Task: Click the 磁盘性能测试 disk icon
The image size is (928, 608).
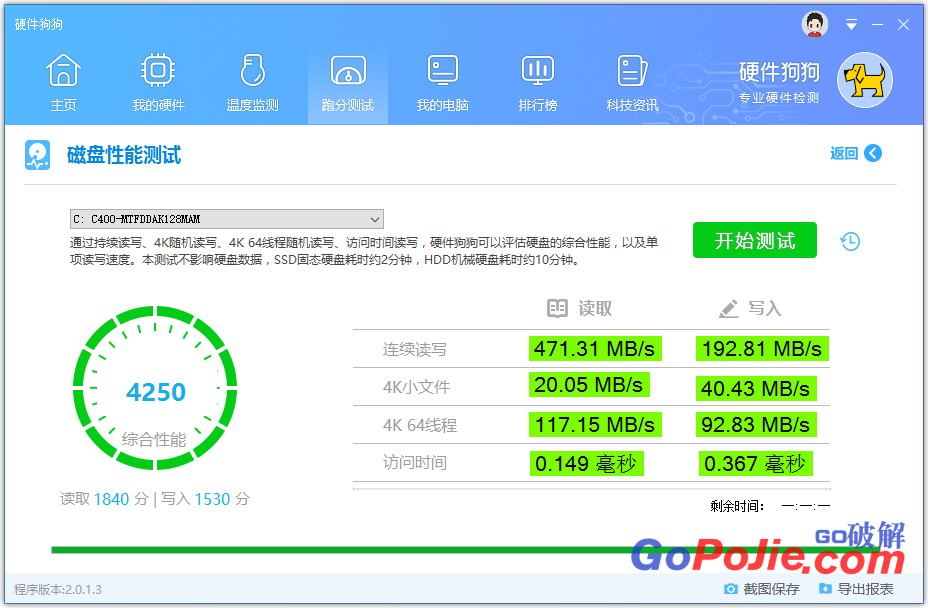Action: pyautogui.click(x=38, y=155)
